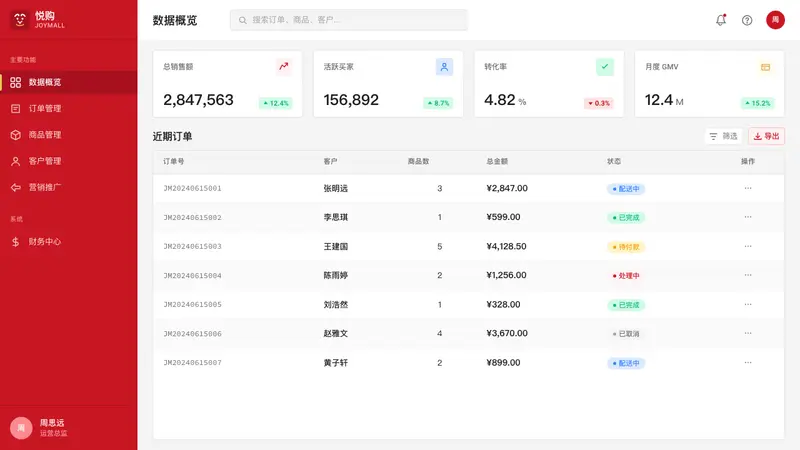
Task: Click the 0.3% decline badge on conversion rate
Action: (598, 103)
